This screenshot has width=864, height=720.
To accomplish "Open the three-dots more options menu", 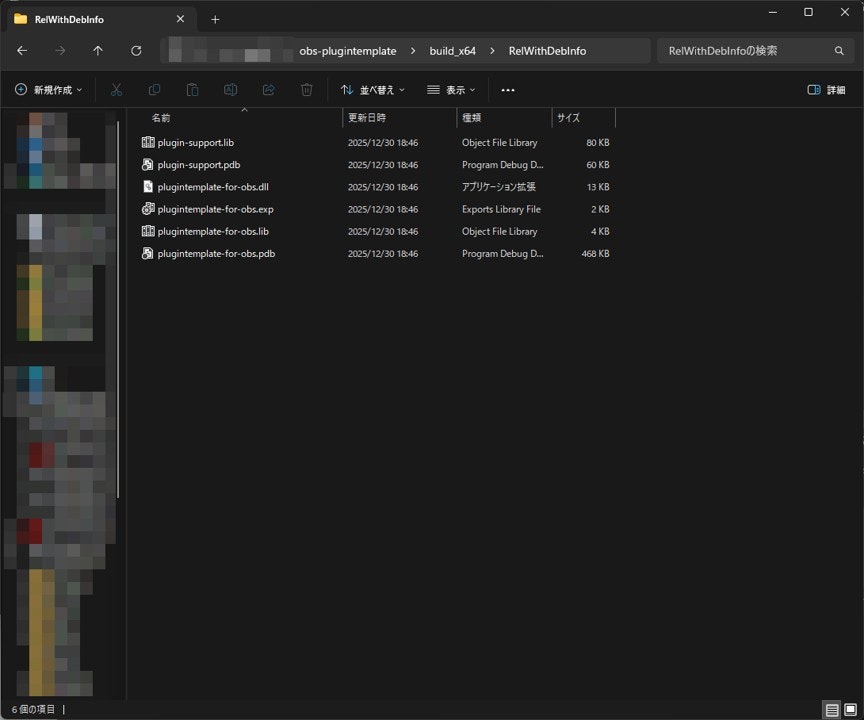I will pyautogui.click(x=508, y=90).
